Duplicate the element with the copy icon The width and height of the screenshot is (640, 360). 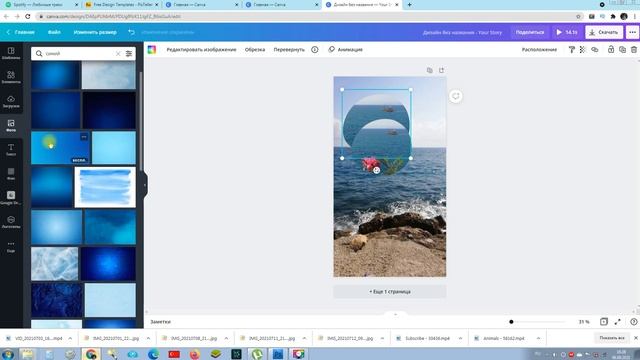[622, 49]
